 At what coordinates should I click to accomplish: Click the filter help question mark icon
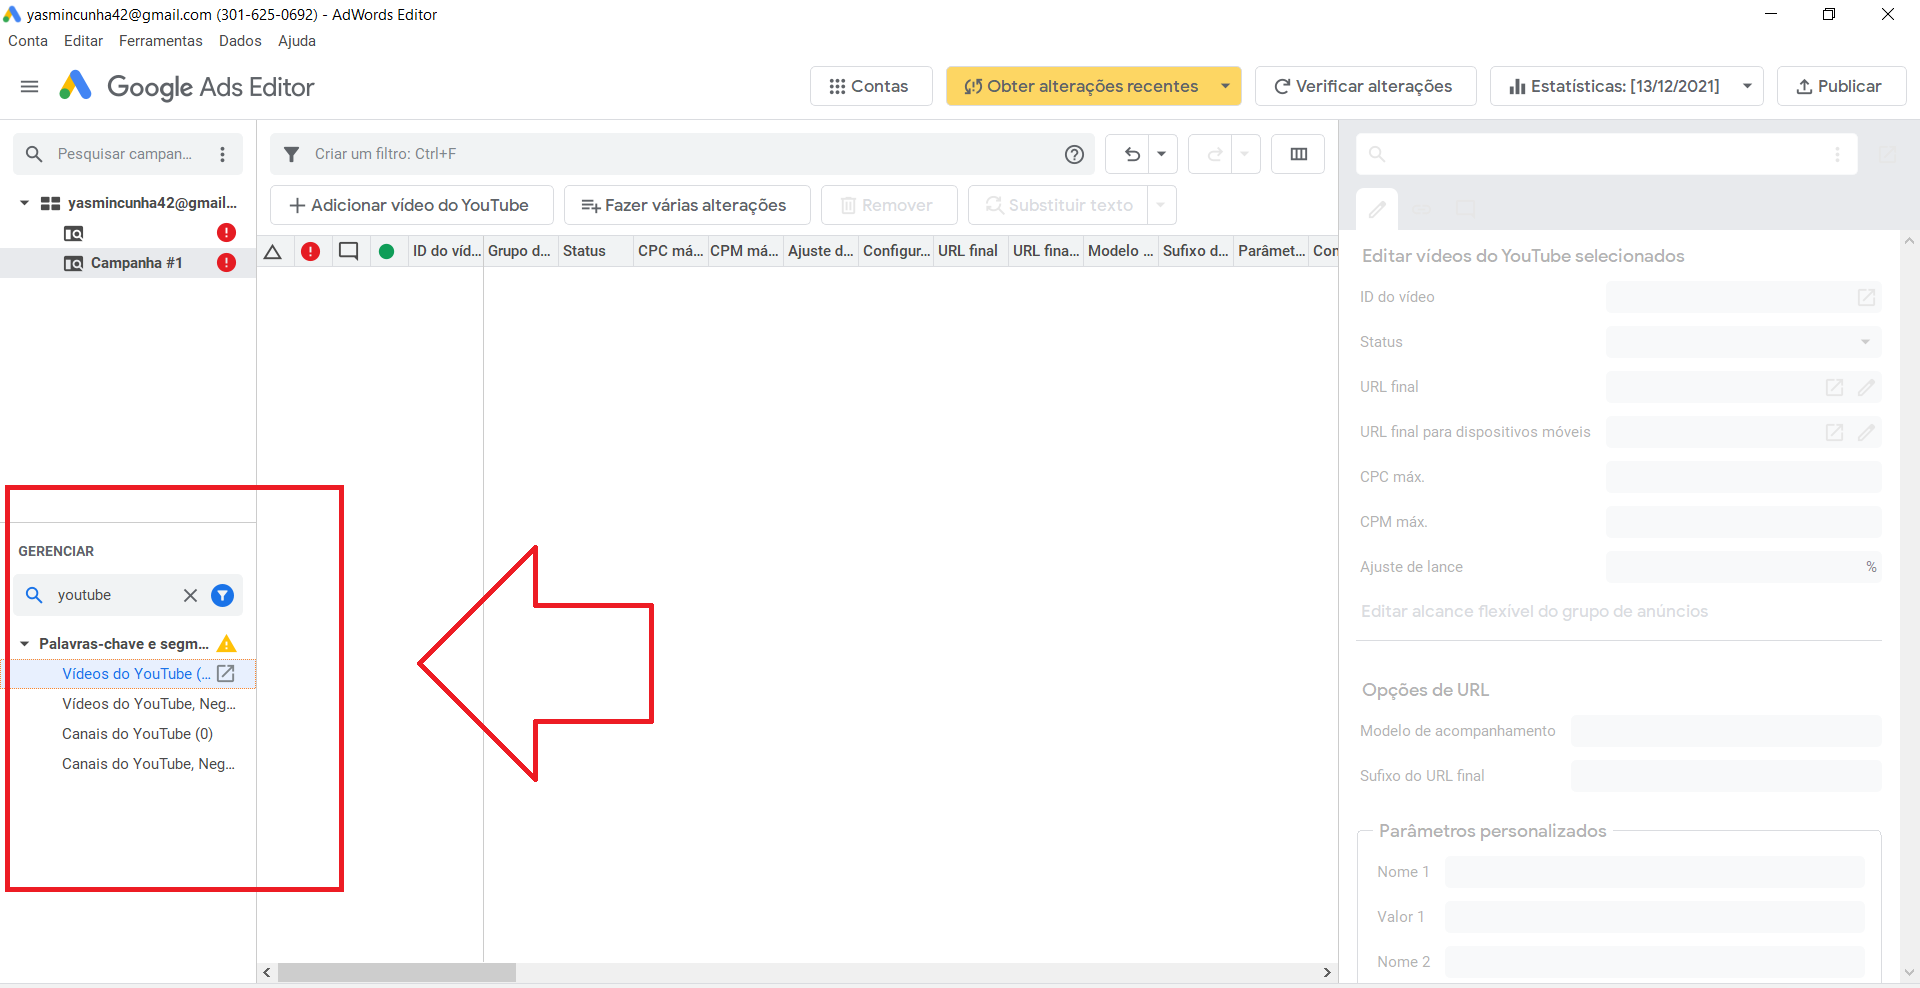[1074, 154]
